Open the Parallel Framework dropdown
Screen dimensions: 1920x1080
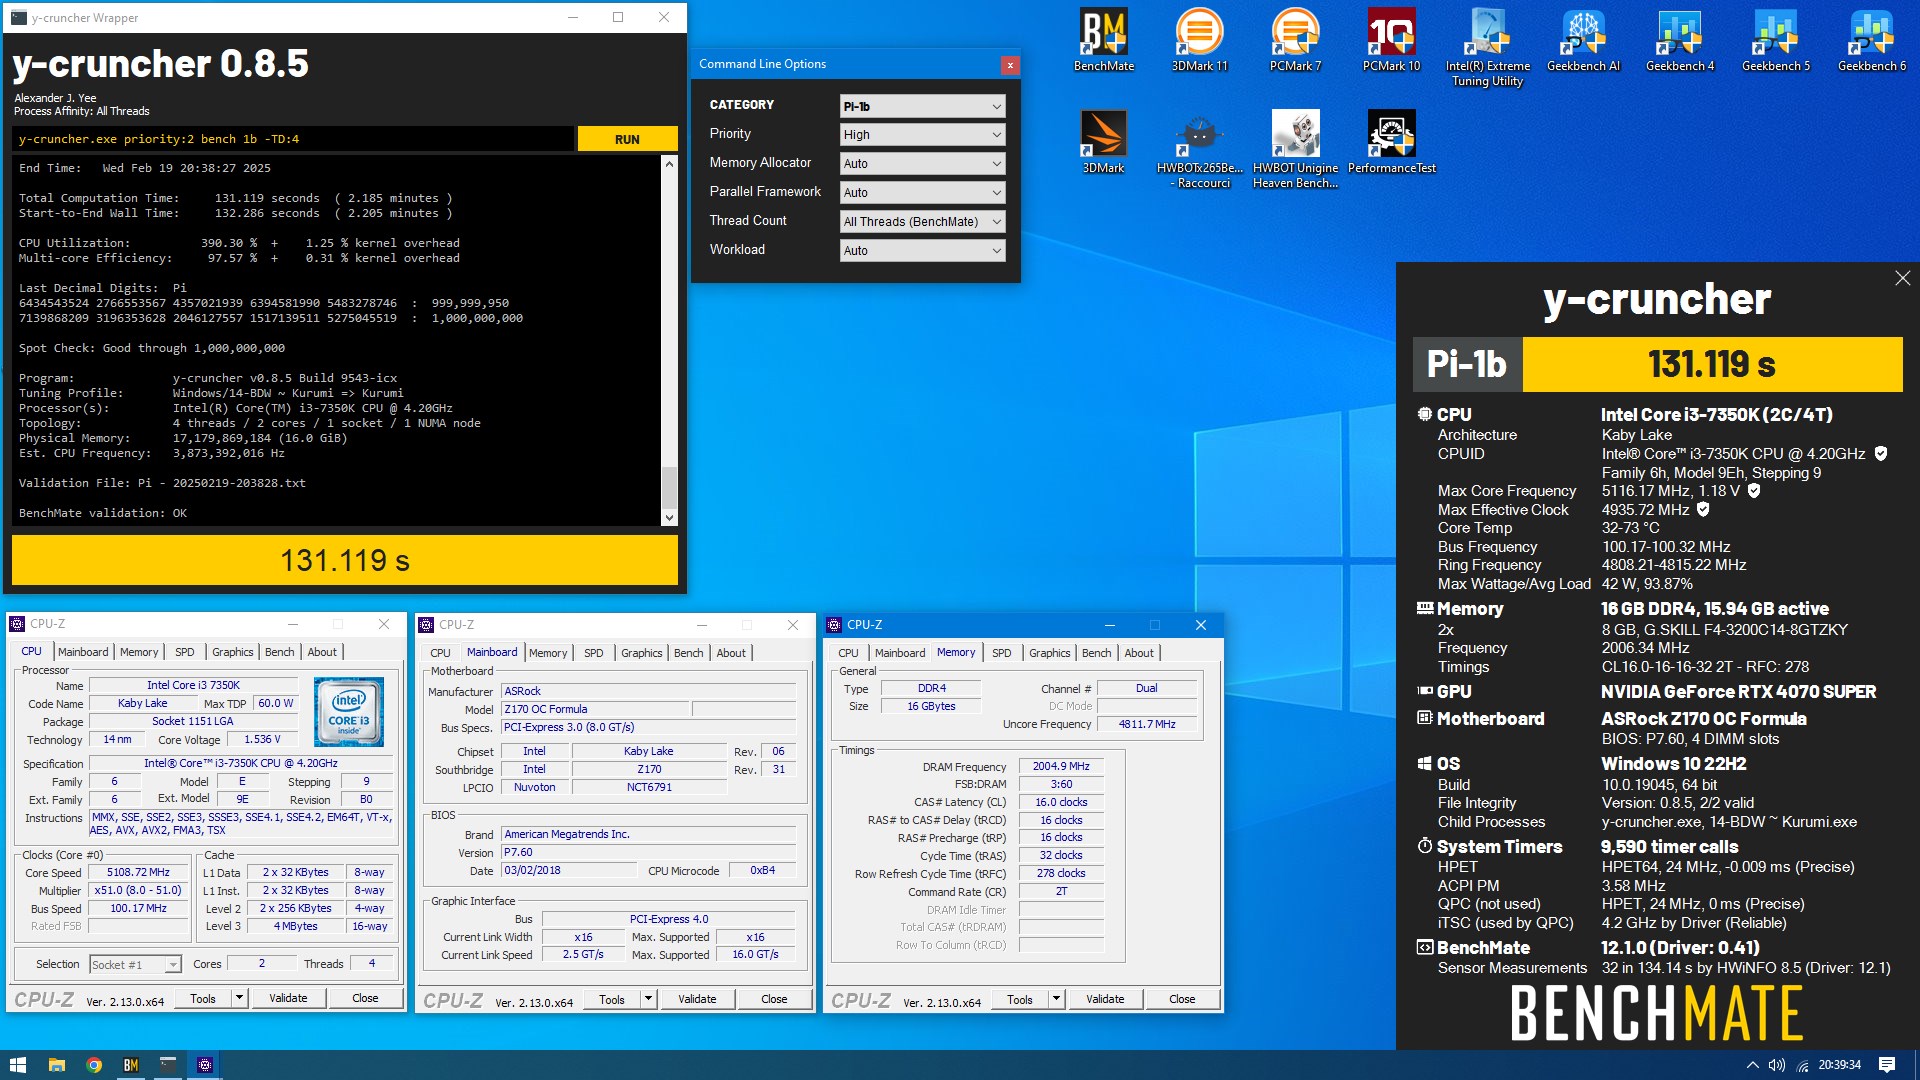922,193
